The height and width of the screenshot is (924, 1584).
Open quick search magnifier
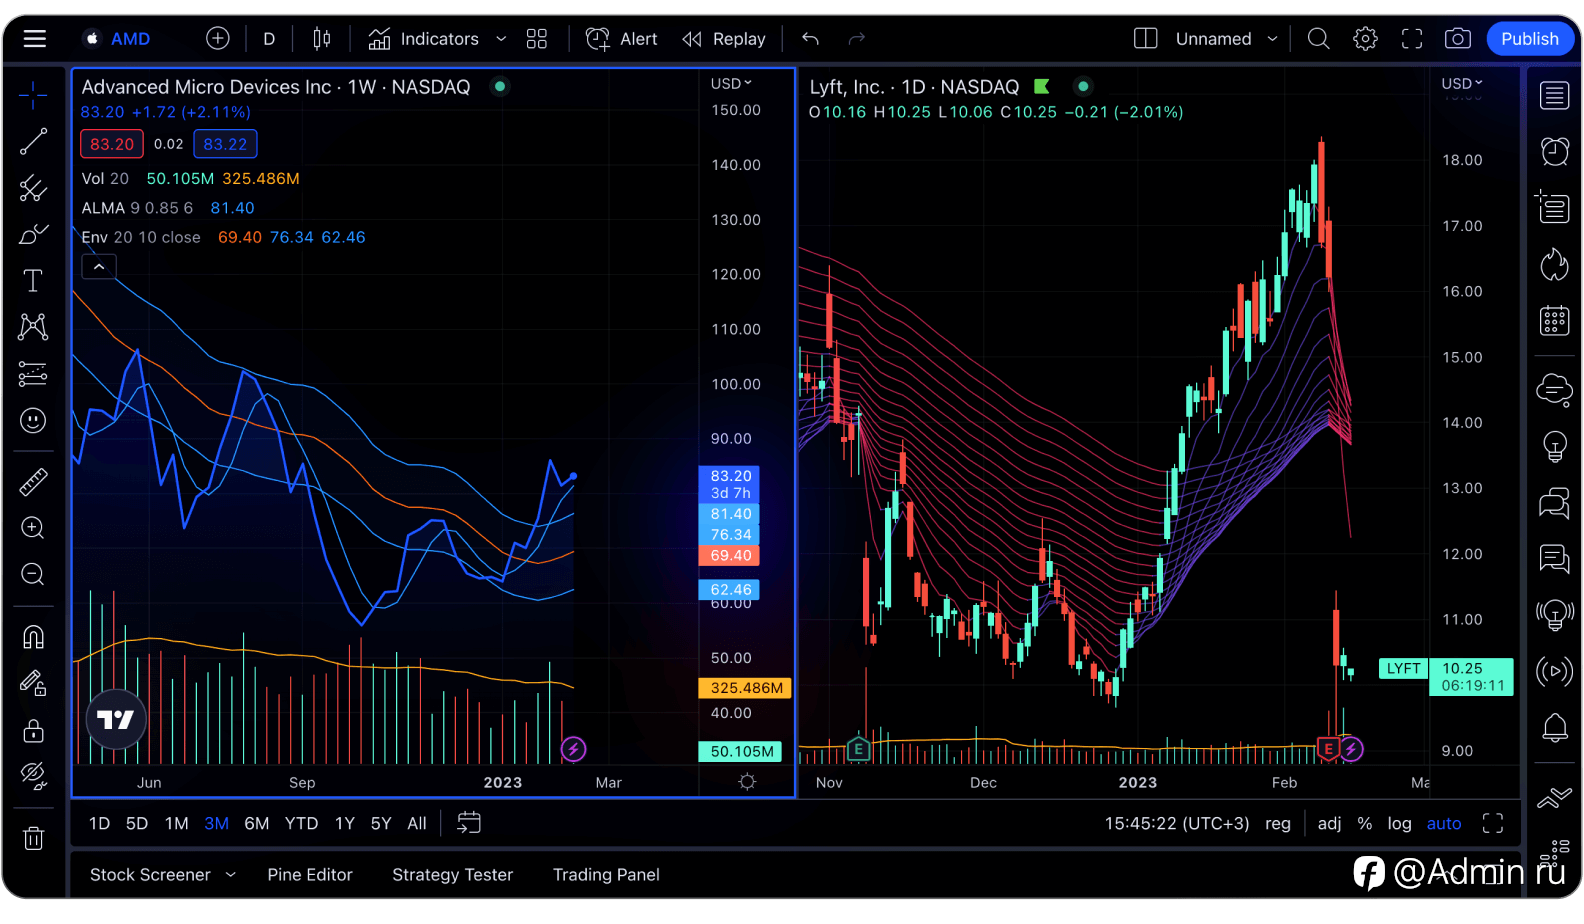click(1319, 39)
